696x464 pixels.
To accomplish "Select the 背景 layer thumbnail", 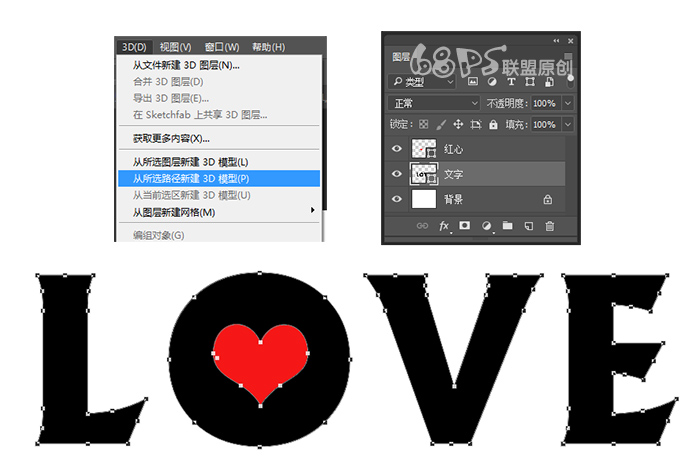I will 424,199.
